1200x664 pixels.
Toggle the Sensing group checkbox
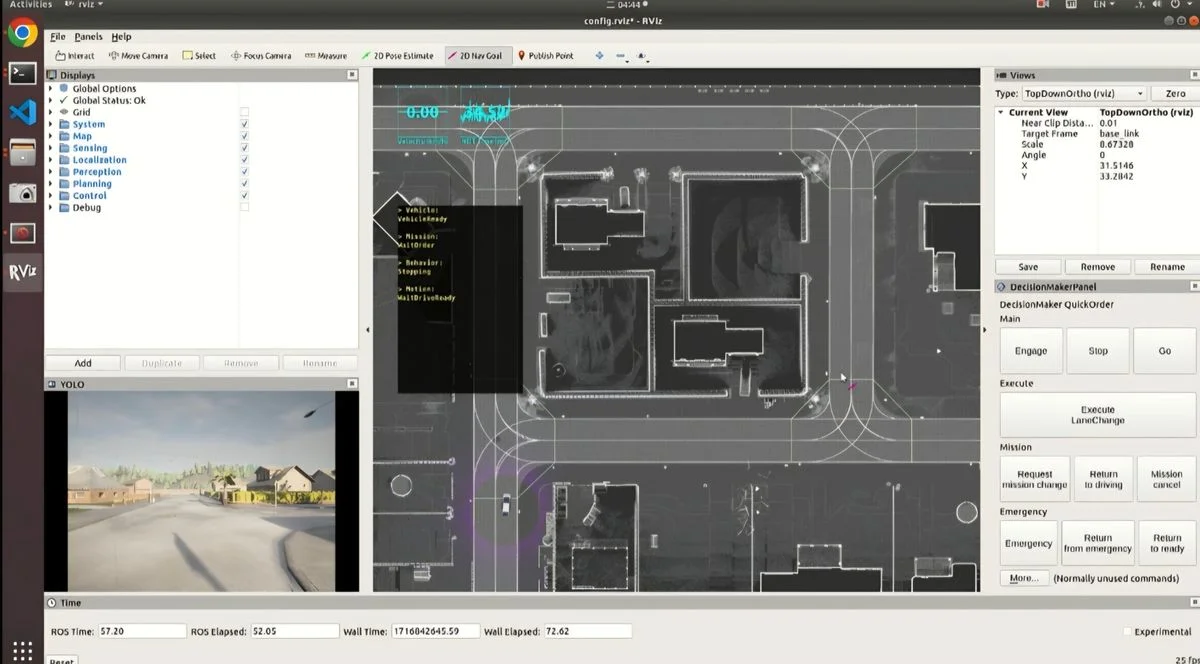click(x=245, y=148)
